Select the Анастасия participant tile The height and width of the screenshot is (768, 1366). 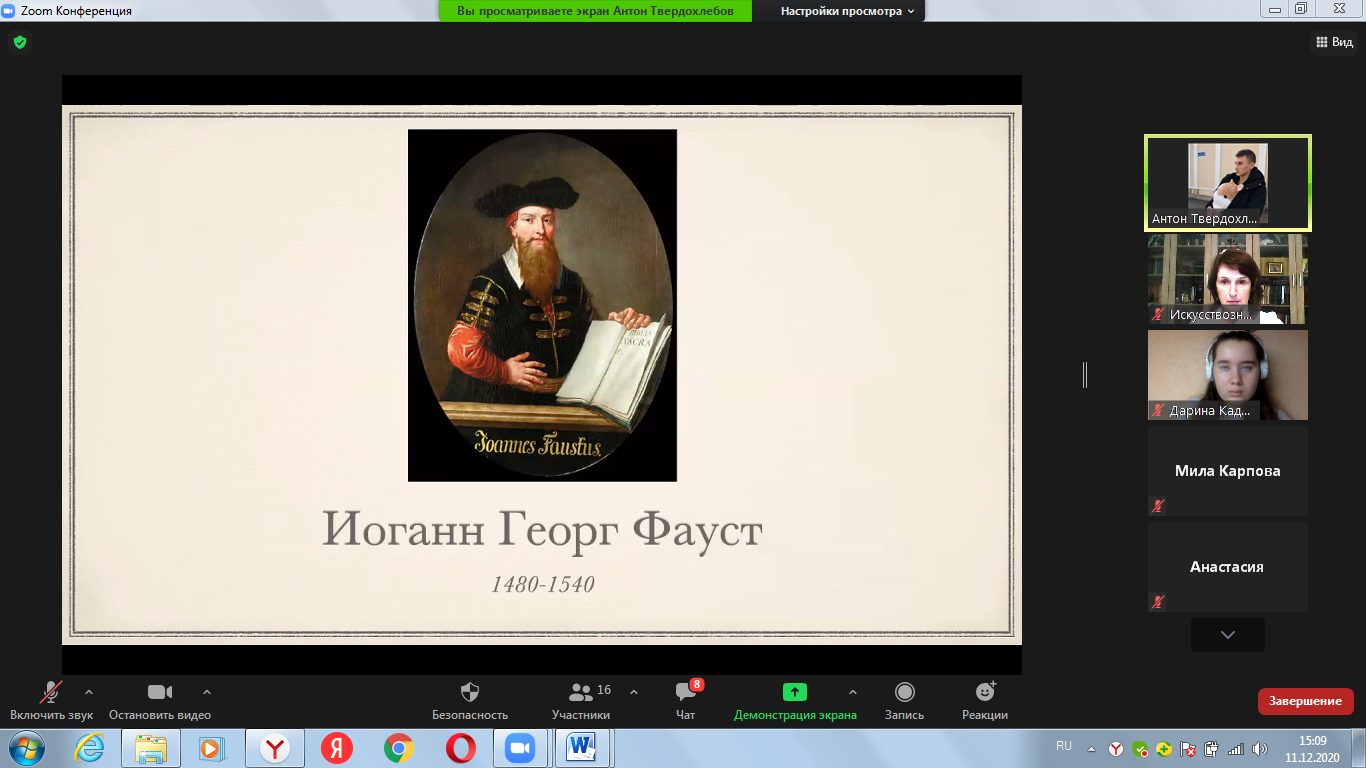(x=1228, y=567)
